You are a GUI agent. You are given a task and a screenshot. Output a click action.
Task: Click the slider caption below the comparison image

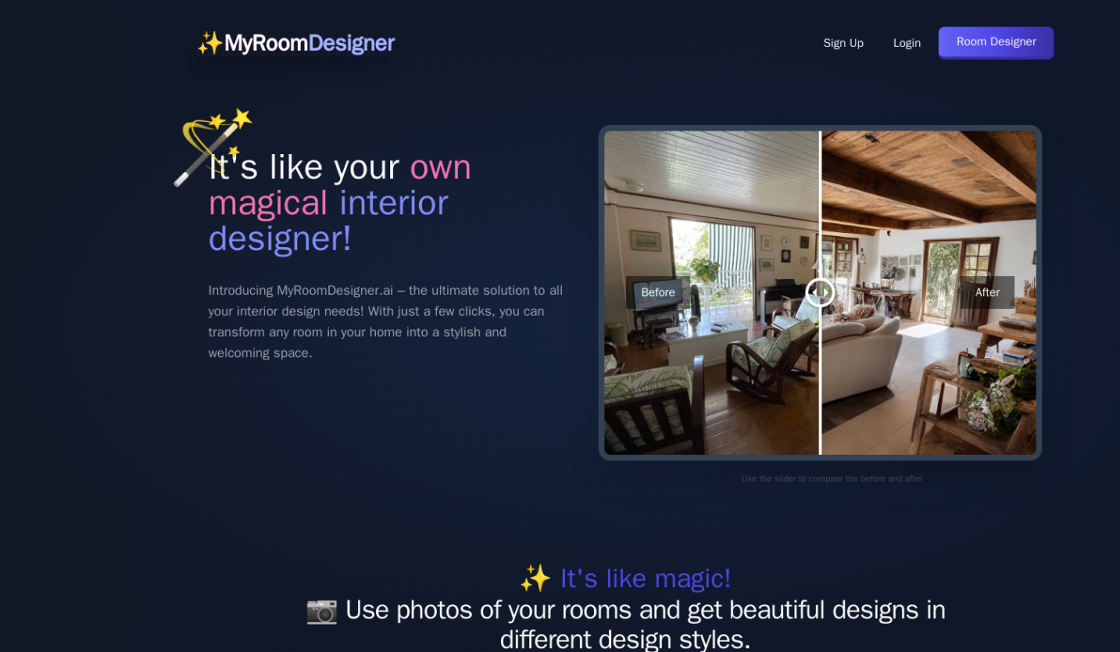tap(831, 479)
